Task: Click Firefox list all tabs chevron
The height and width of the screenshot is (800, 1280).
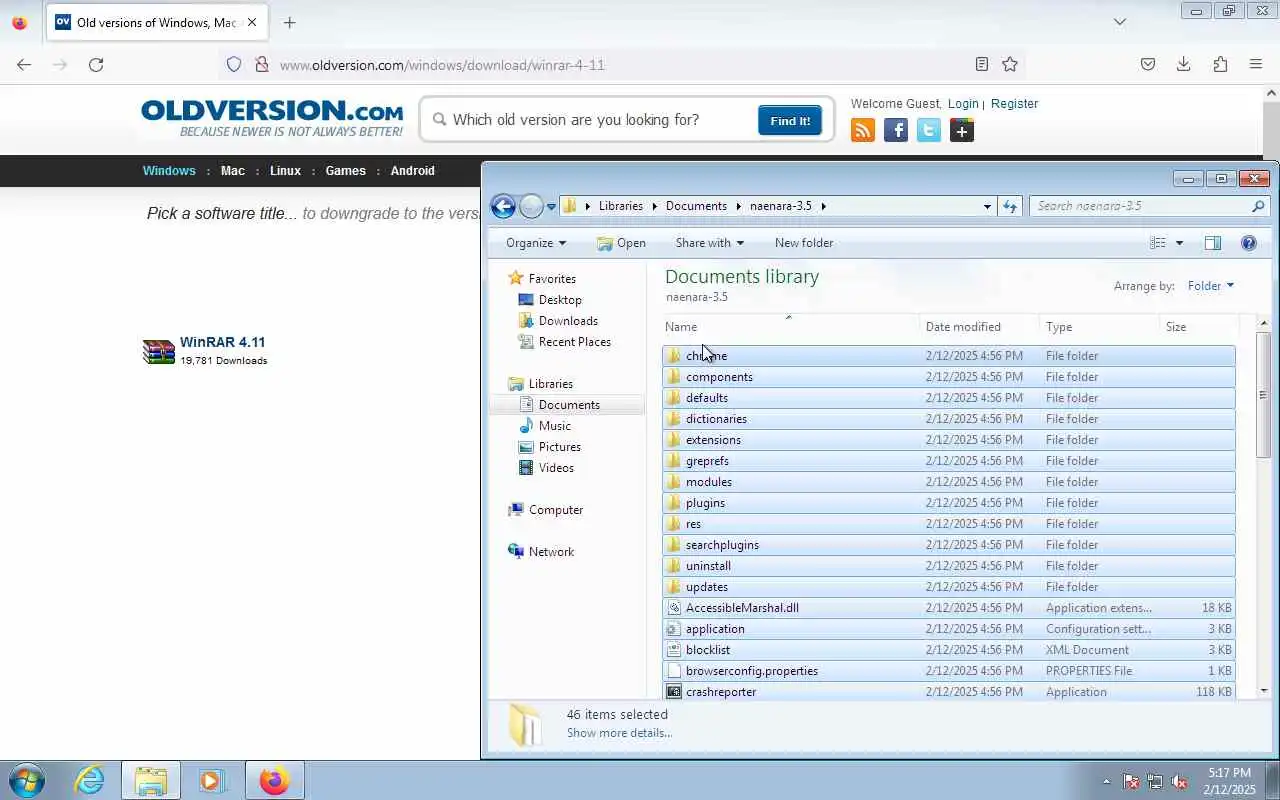Action: point(1120,22)
